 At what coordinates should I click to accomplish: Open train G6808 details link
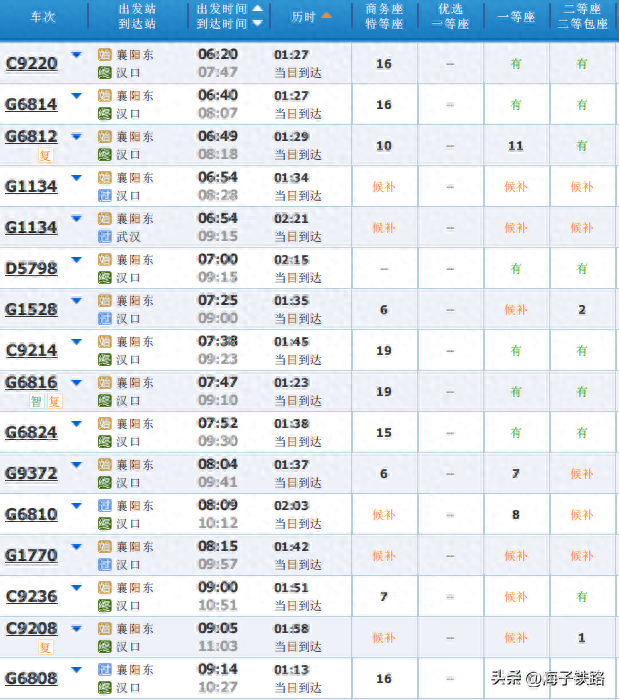coord(31,679)
